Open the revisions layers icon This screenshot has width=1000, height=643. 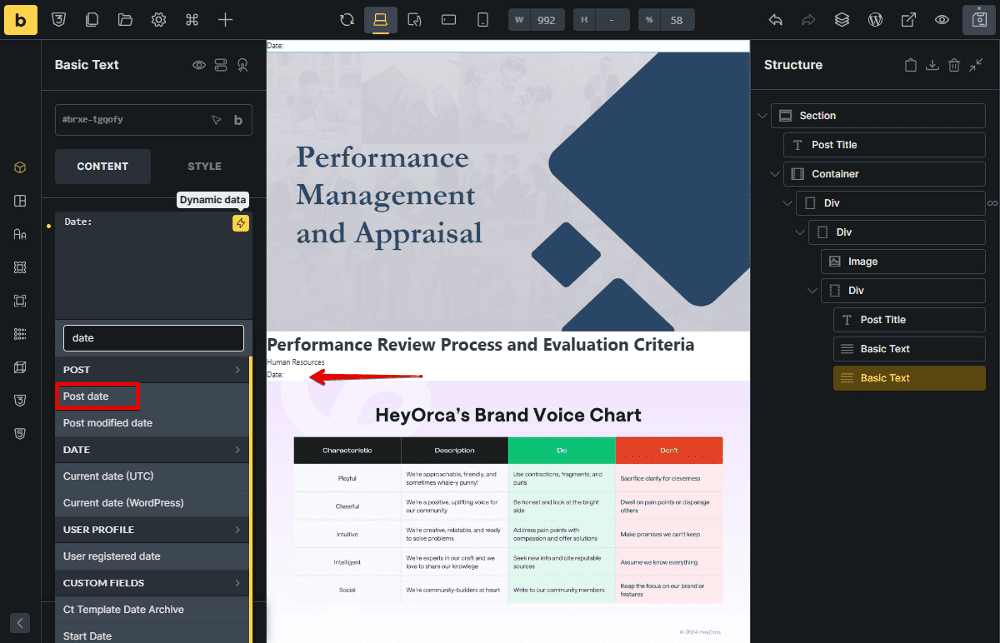pos(842,20)
